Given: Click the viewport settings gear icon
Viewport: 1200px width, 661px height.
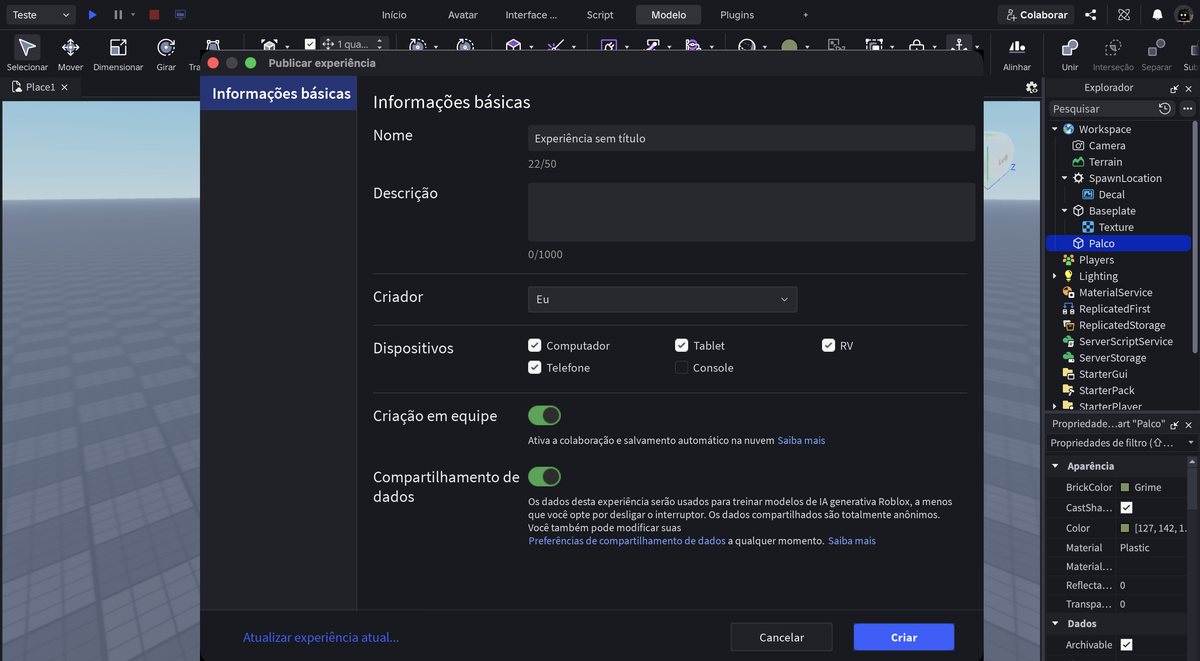Looking at the screenshot, I should [1032, 88].
